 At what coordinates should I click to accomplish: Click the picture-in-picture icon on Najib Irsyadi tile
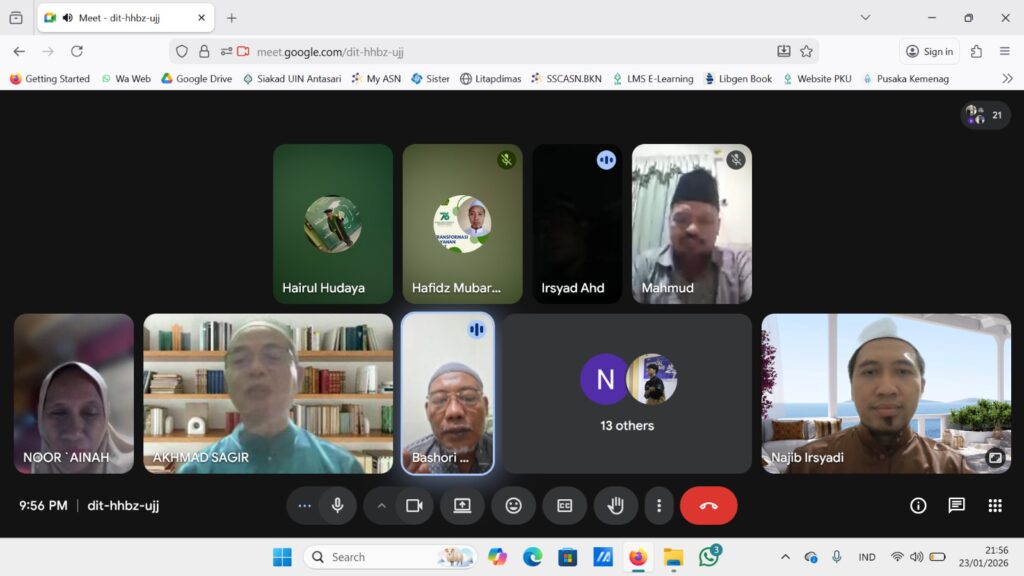click(995, 457)
